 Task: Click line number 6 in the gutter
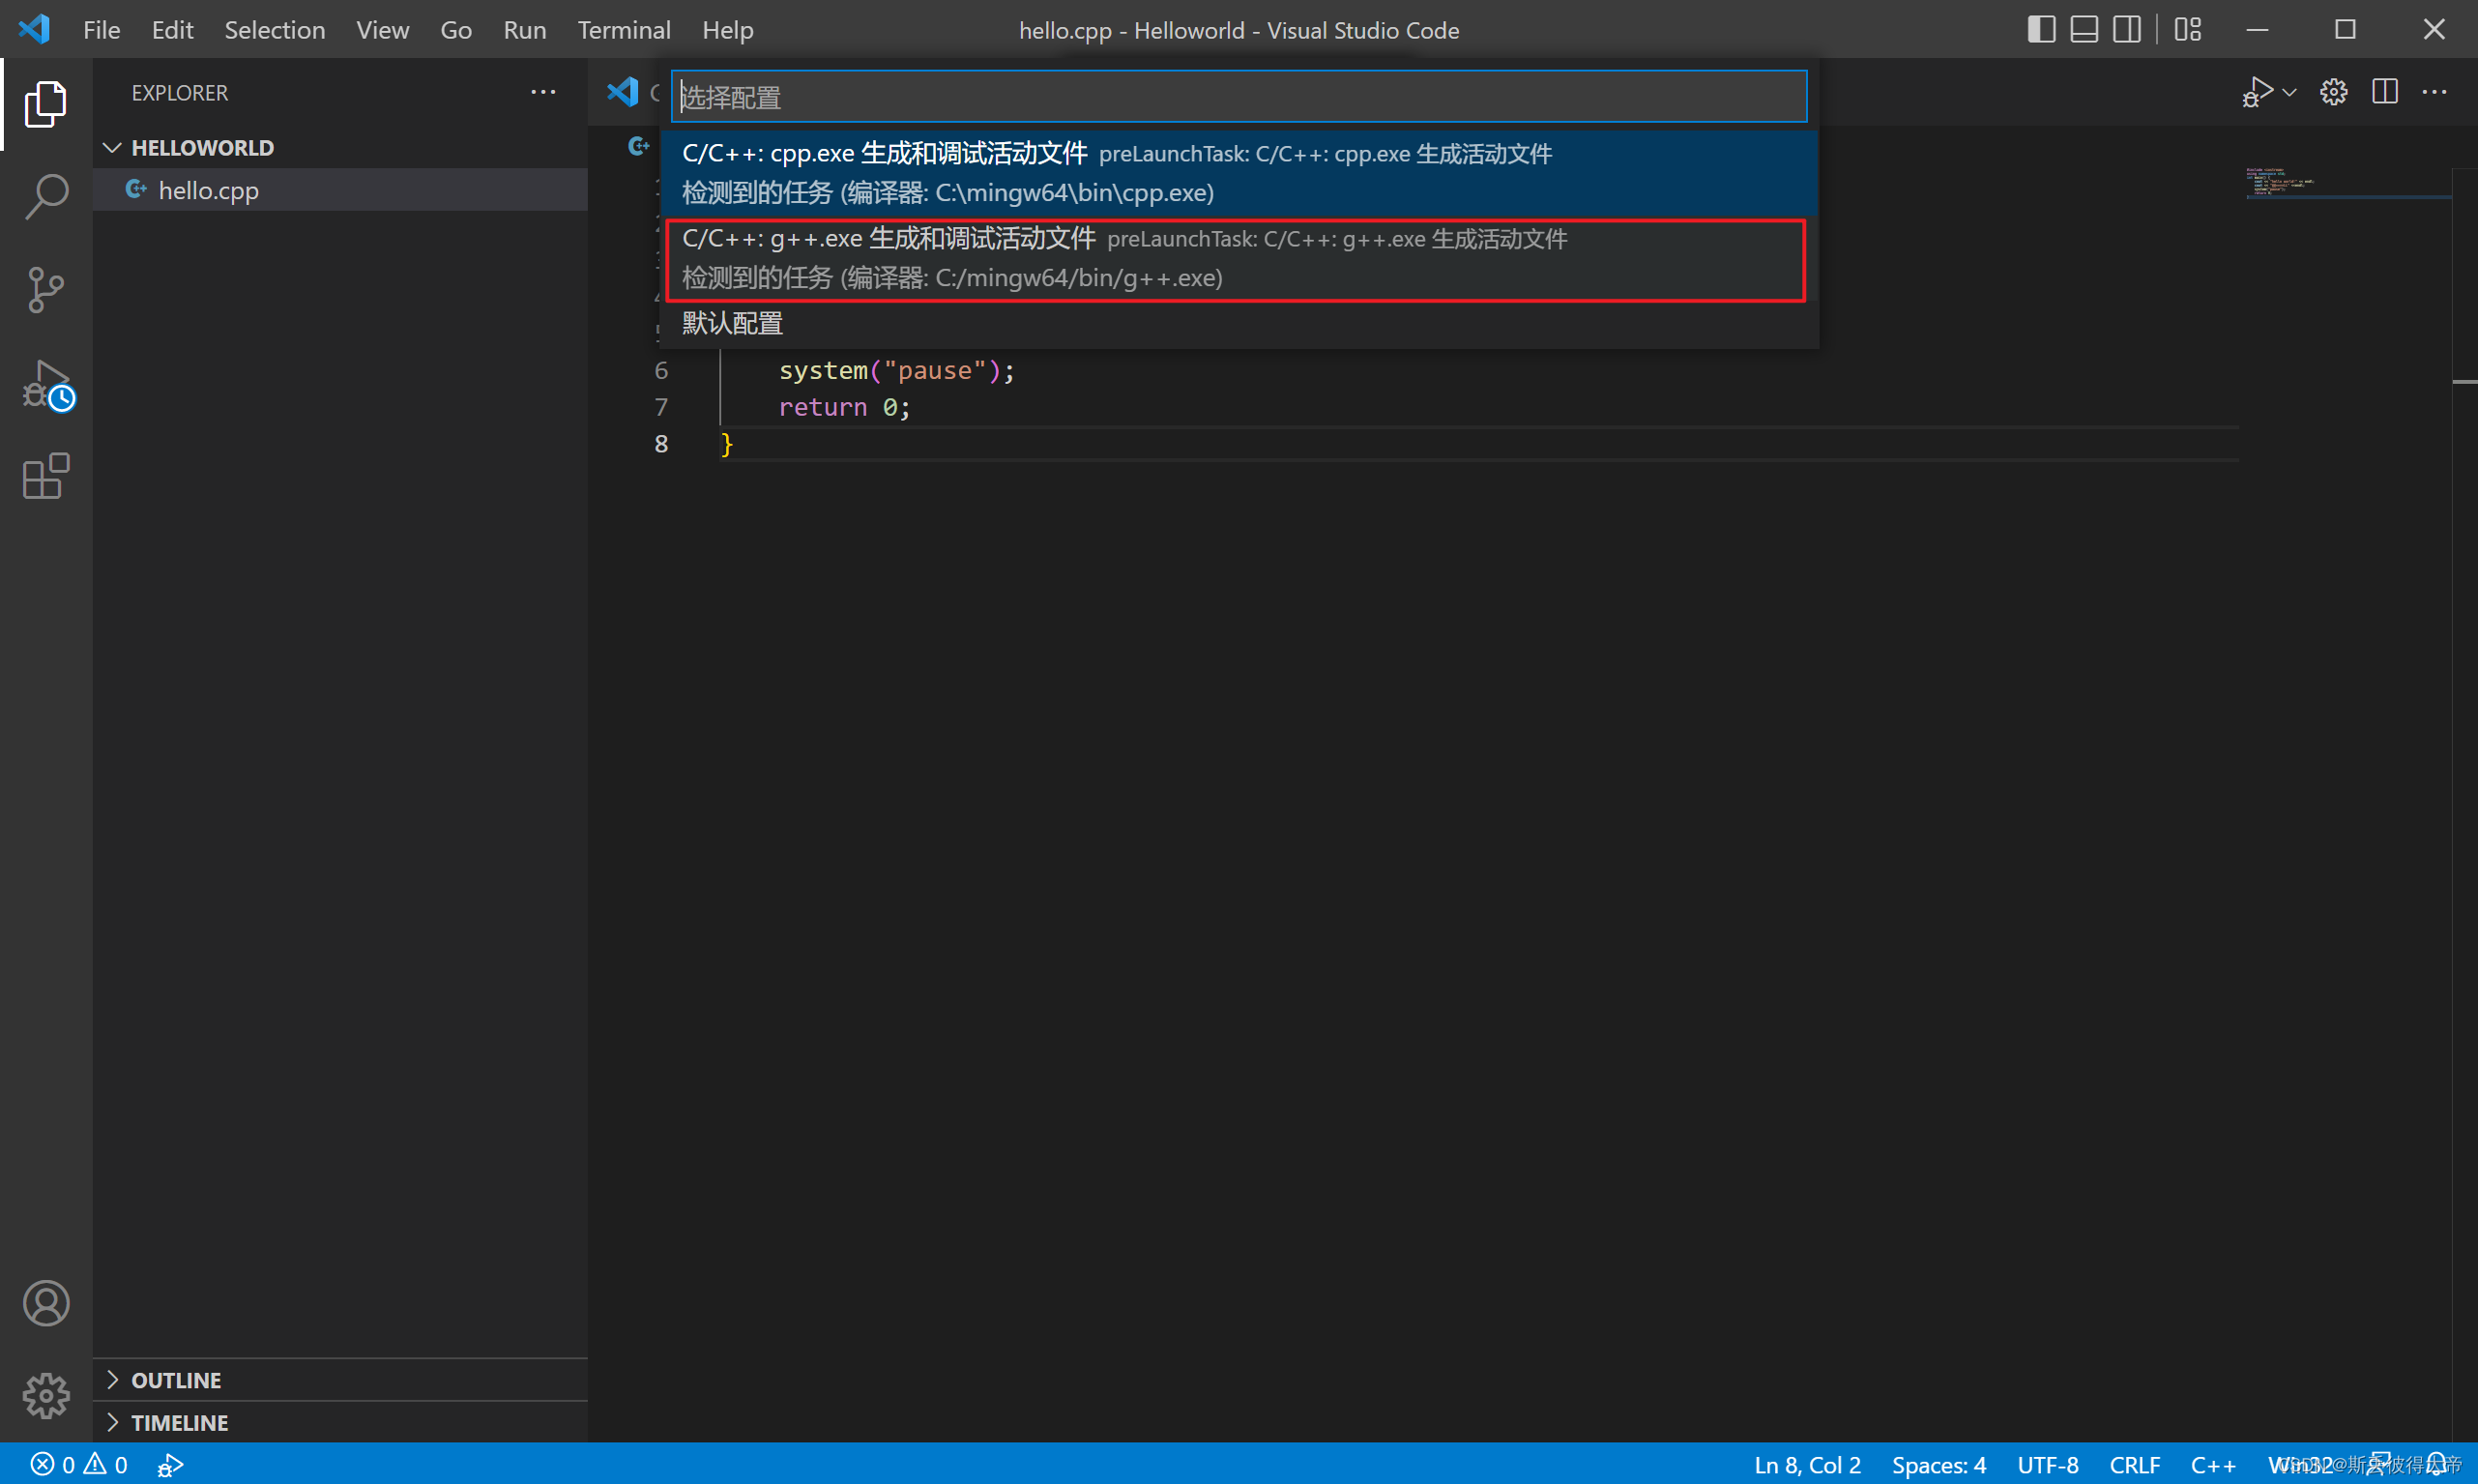661,371
